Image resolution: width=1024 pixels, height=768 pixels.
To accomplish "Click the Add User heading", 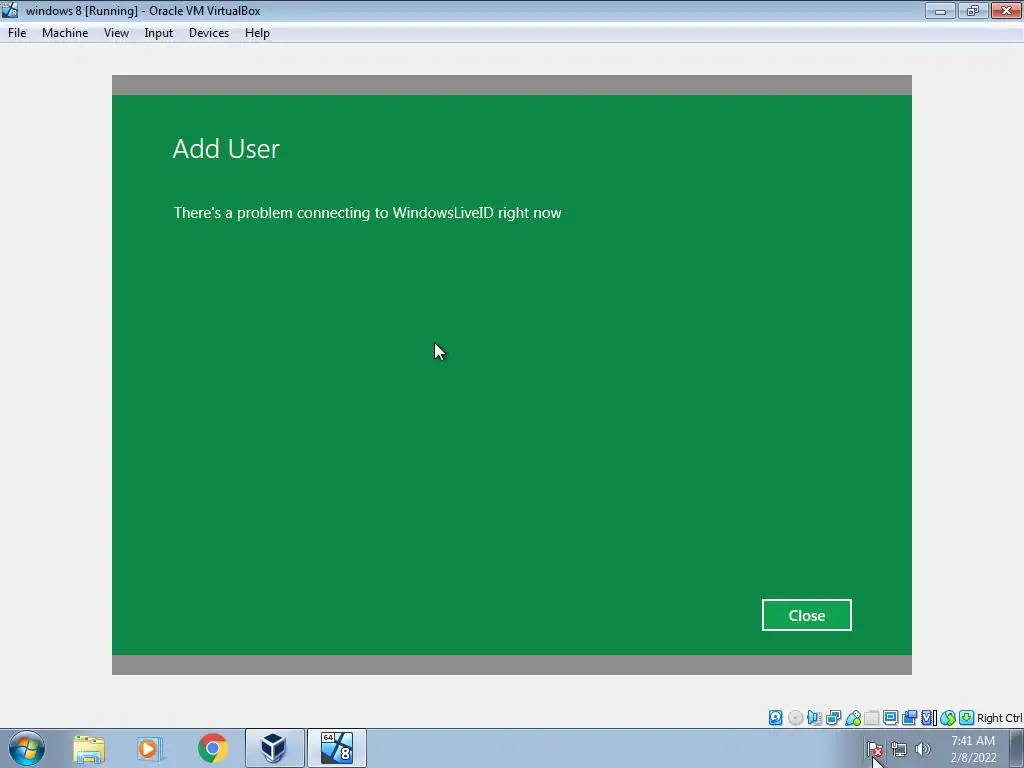I will (x=226, y=149).
